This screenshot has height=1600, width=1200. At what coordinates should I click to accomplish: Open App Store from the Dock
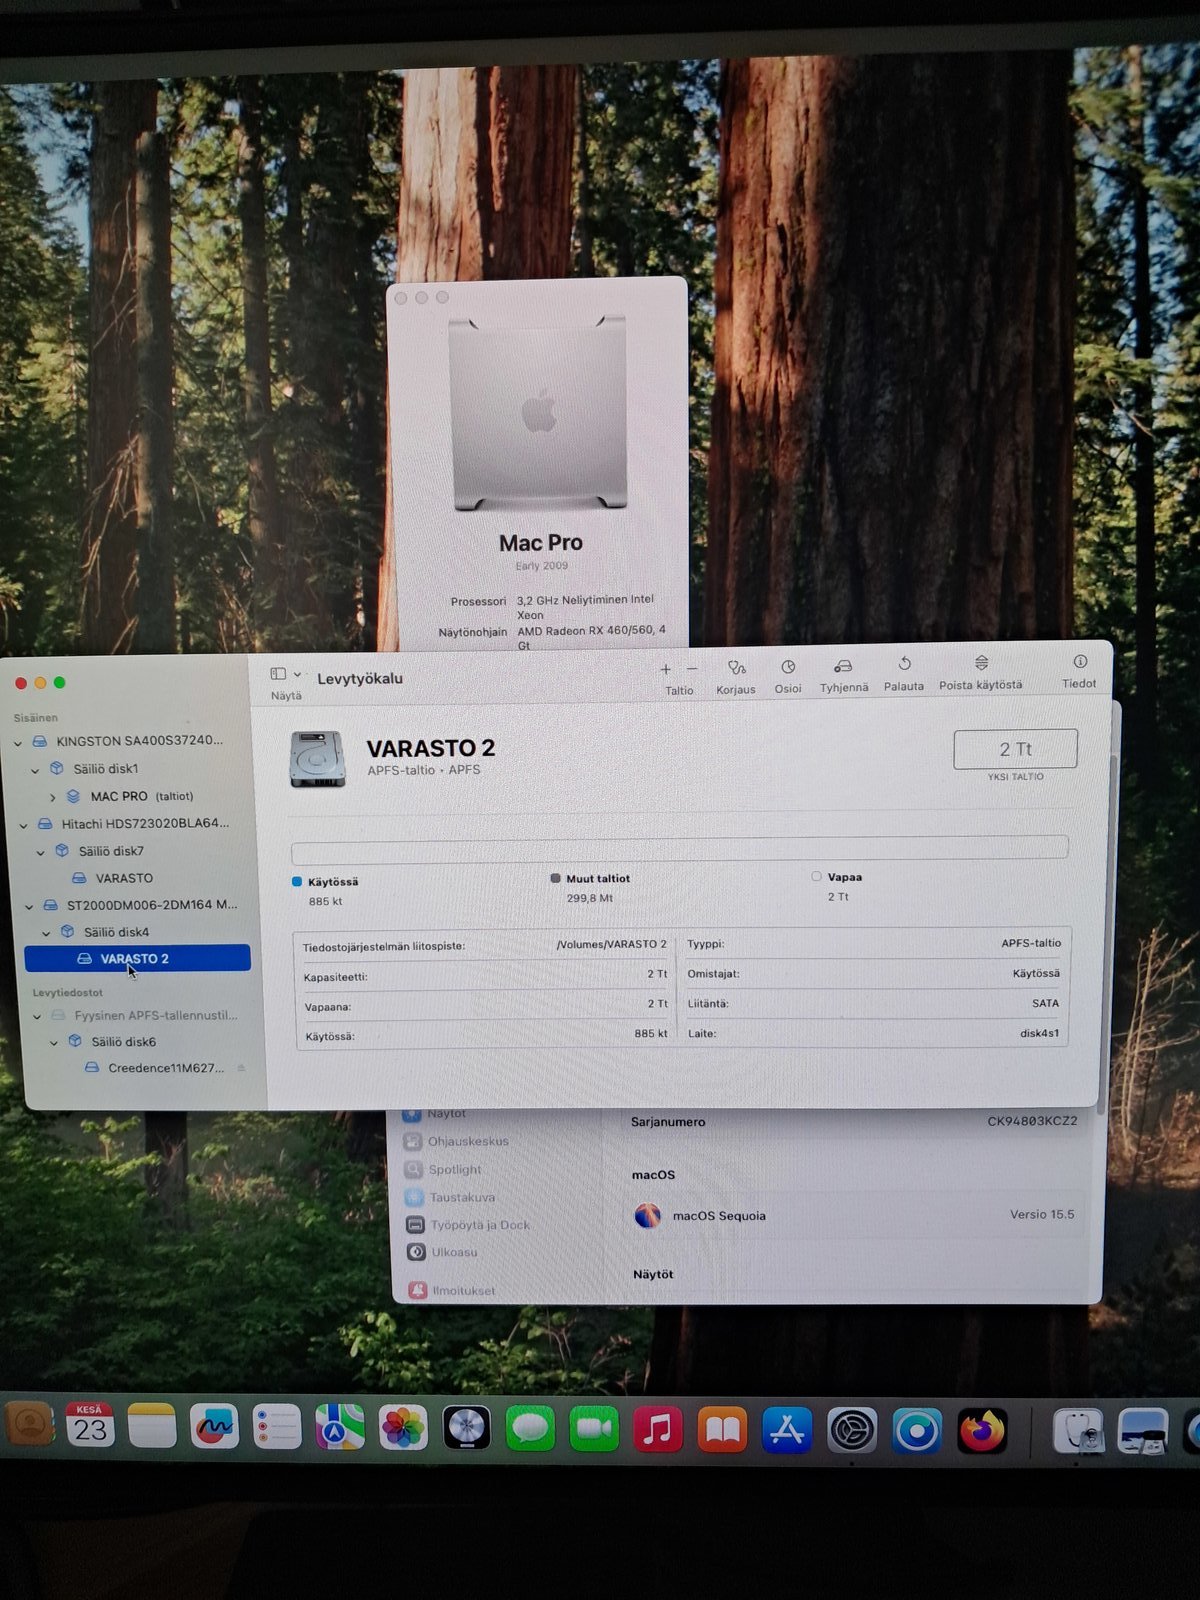[787, 1430]
